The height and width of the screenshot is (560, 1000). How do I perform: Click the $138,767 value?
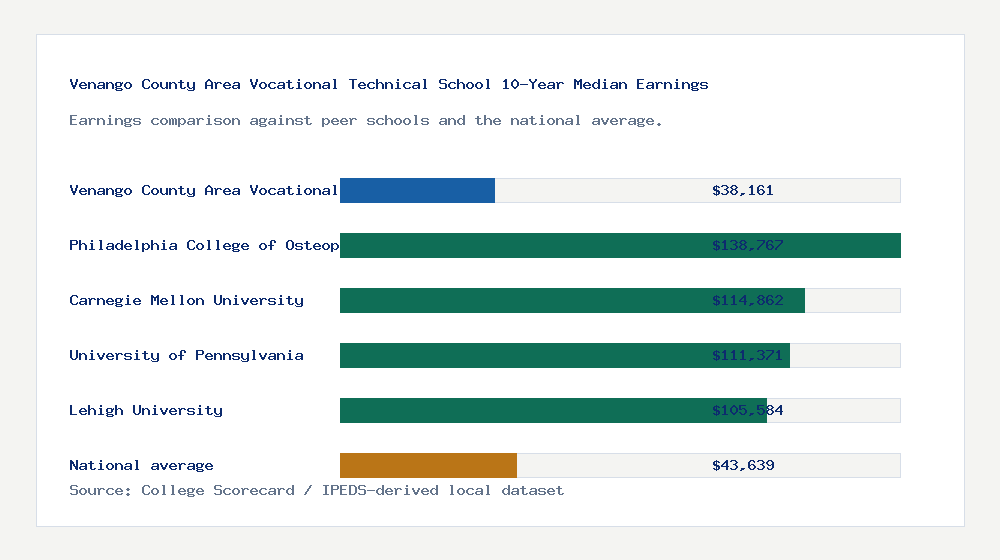pos(747,246)
